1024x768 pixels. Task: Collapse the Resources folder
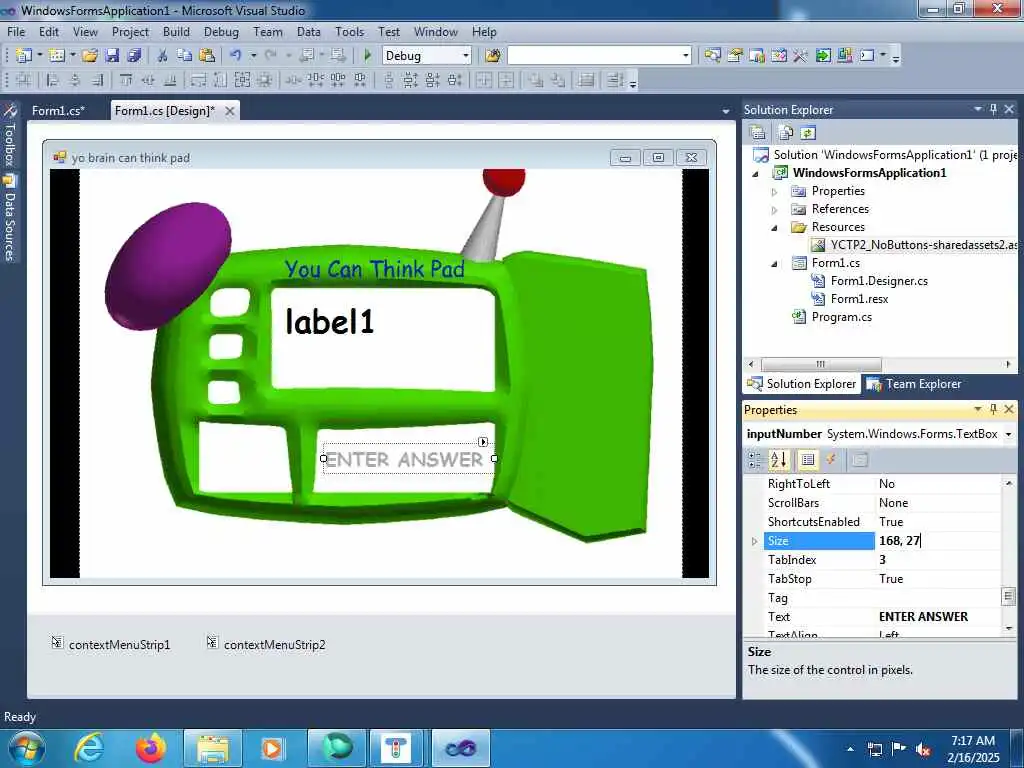(775, 228)
